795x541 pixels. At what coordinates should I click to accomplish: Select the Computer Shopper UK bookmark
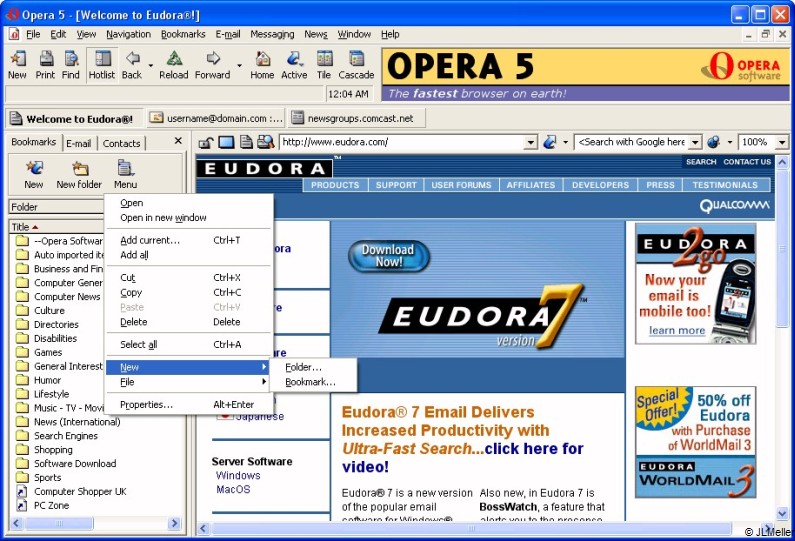tap(80, 491)
